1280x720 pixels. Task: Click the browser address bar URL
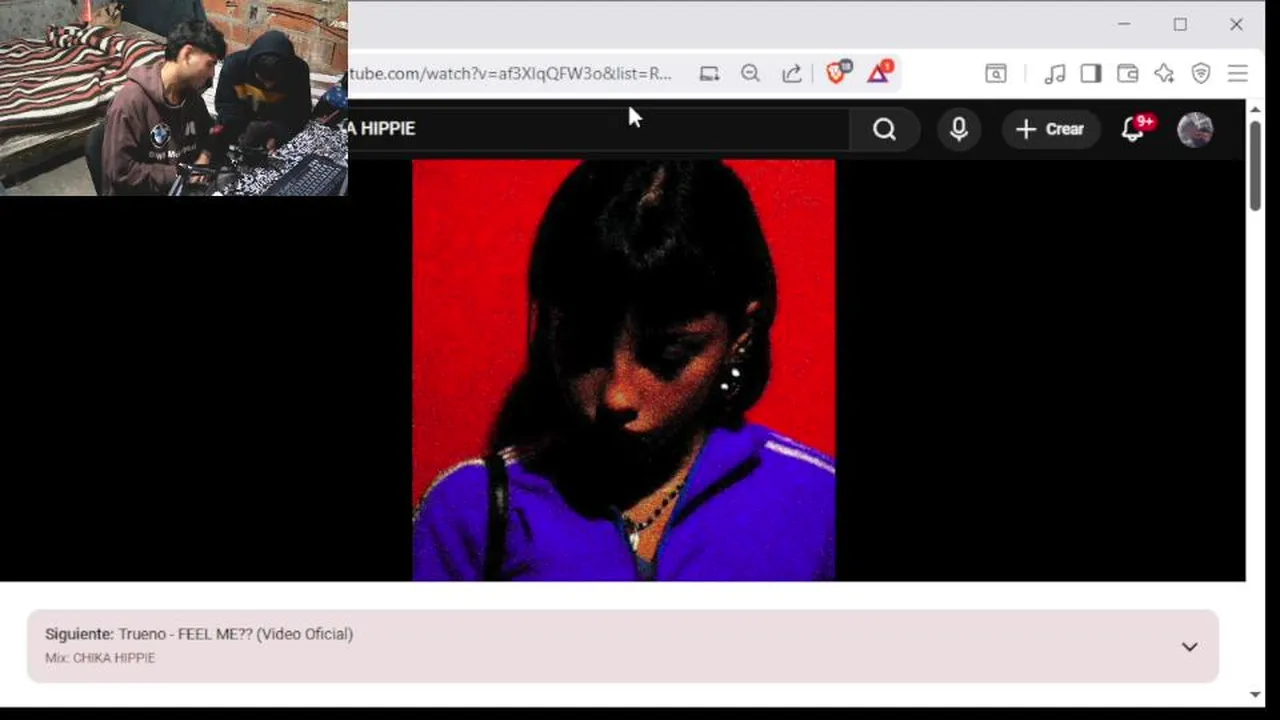tap(510, 74)
